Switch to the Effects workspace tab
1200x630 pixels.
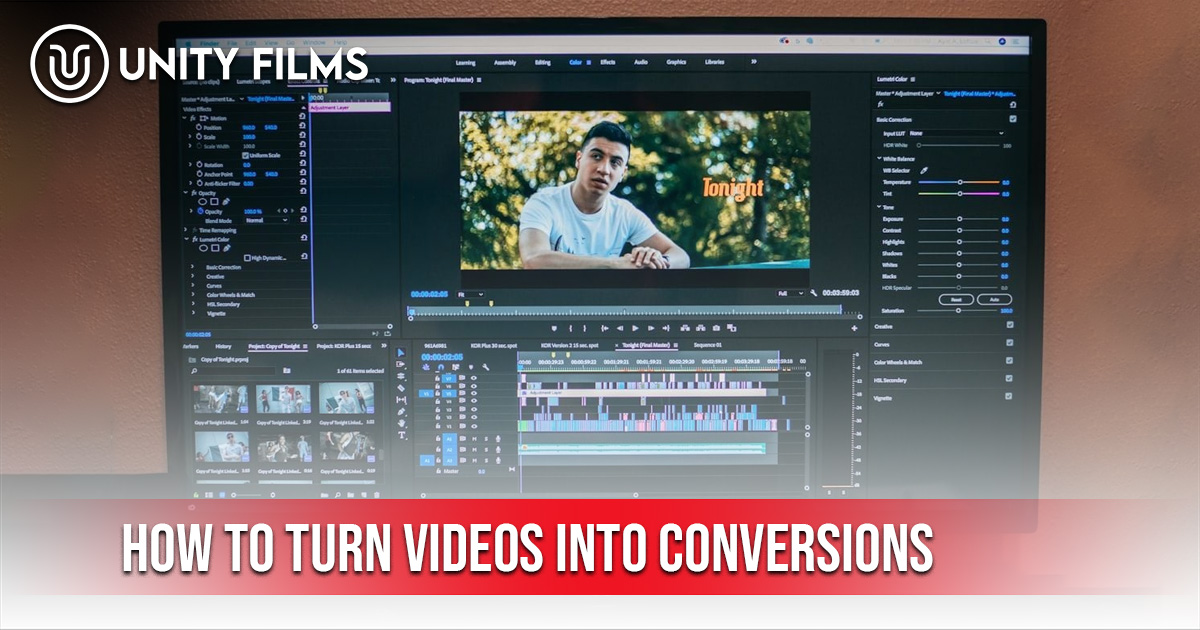(607, 62)
